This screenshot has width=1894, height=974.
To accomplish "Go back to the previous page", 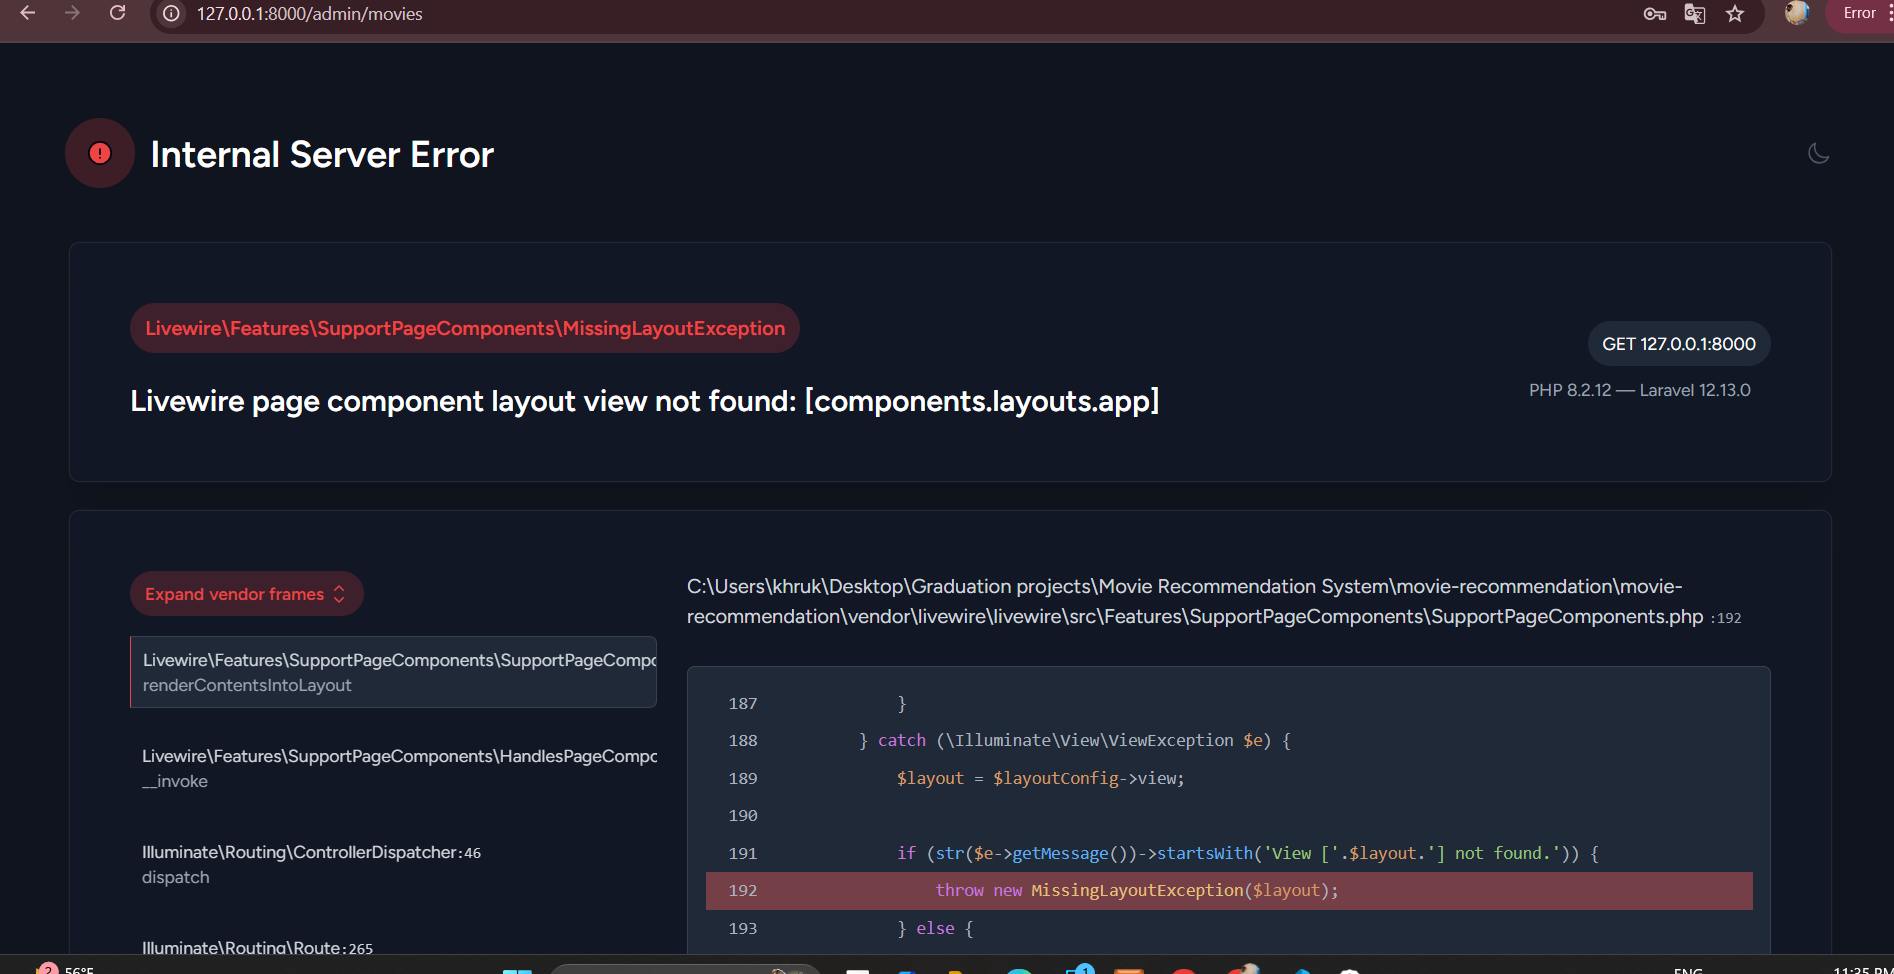I will click(x=27, y=13).
